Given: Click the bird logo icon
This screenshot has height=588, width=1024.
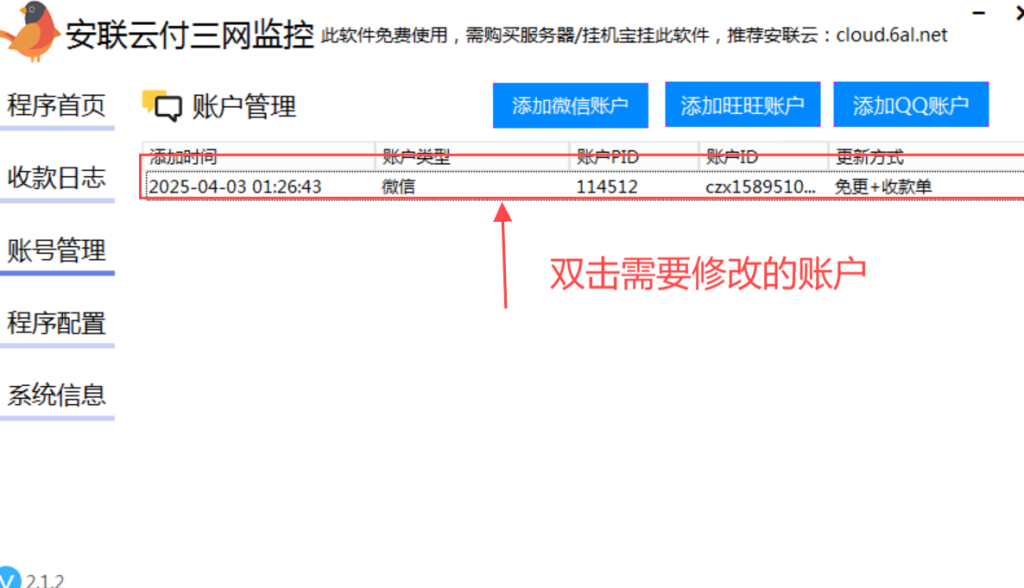Looking at the screenshot, I should tap(31, 31).
